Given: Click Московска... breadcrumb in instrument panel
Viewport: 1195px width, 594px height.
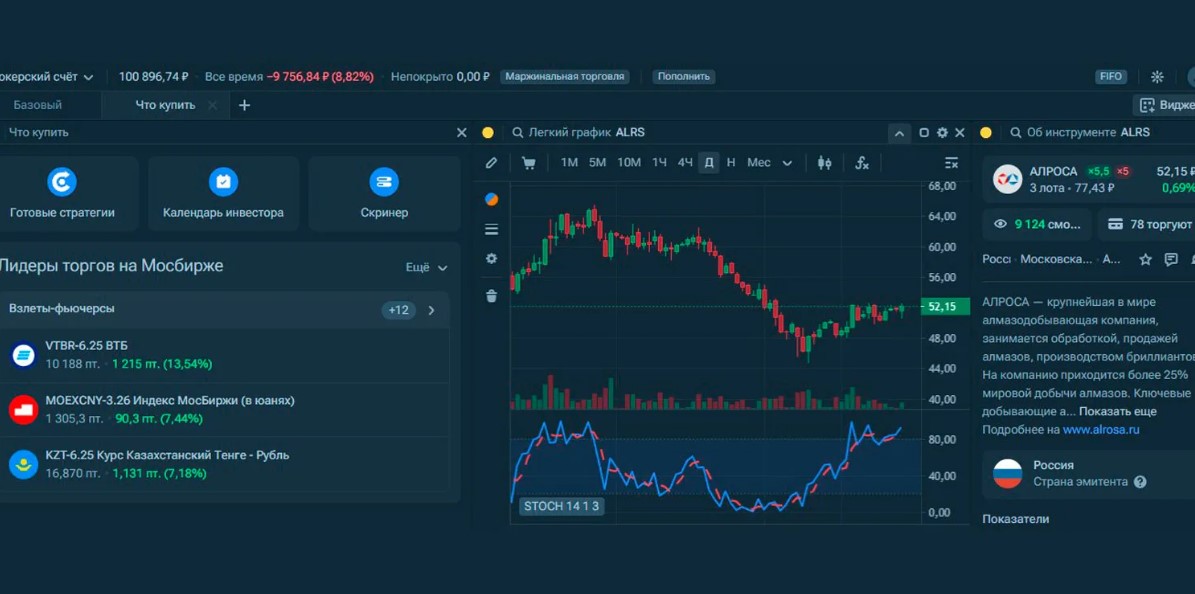Looking at the screenshot, I should [x=1056, y=259].
